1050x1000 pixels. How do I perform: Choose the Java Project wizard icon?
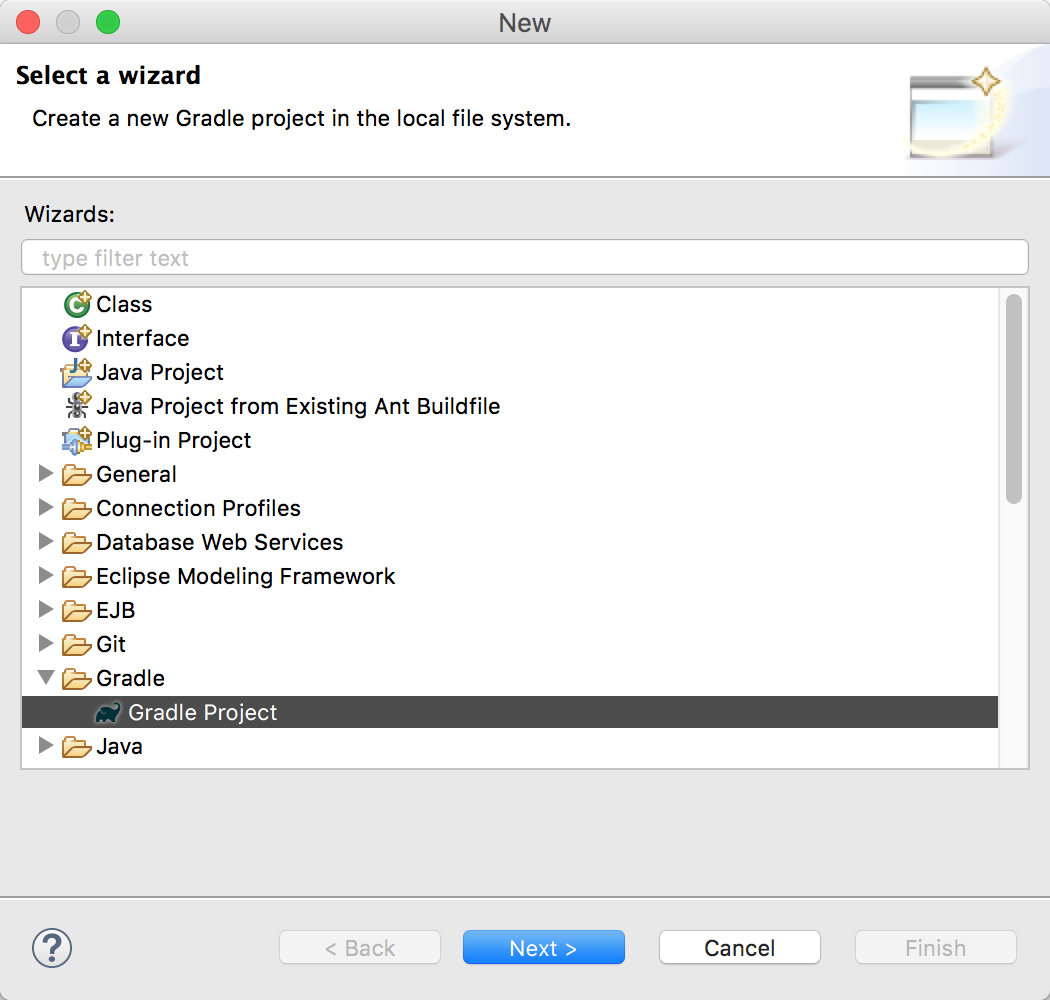pyautogui.click(x=77, y=372)
